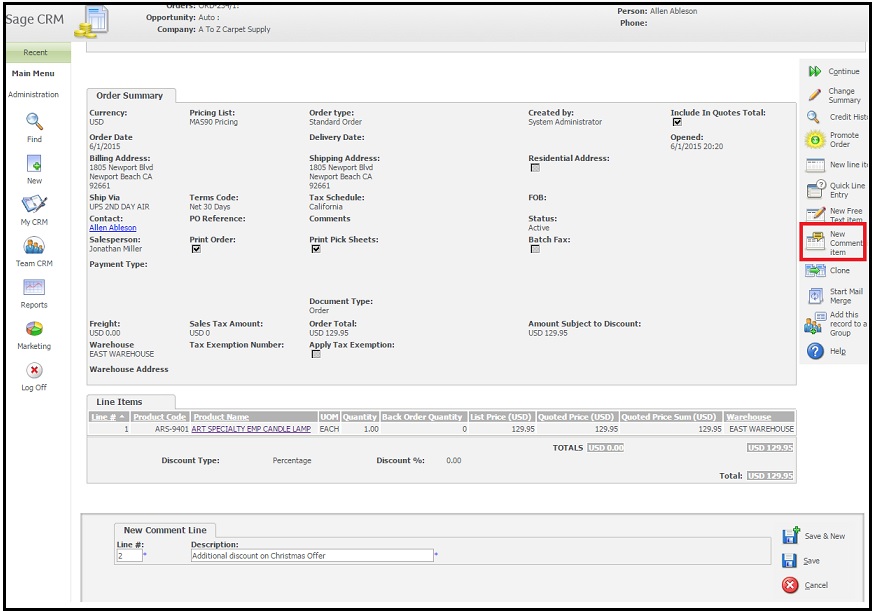Image resolution: width=873 pixels, height=611 pixels.
Task: Click the Cancel text link
Action: 816,585
